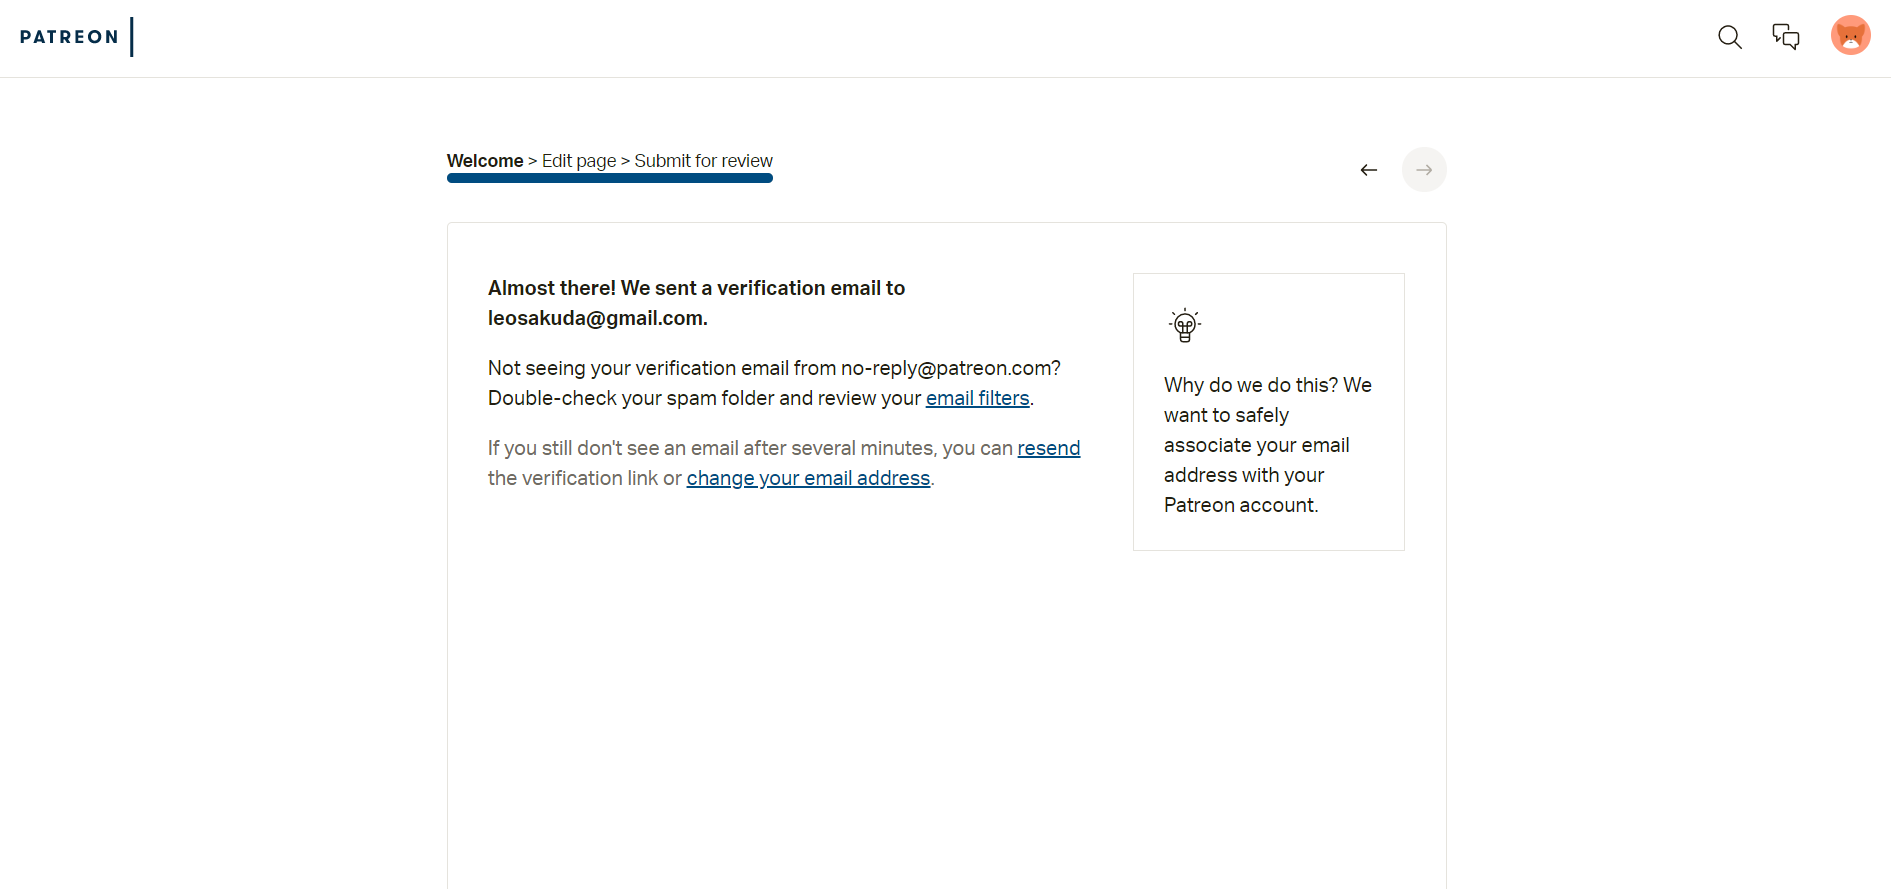The width and height of the screenshot is (1891, 889).
Task: Open the email filters link
Action: click(977, 398)
